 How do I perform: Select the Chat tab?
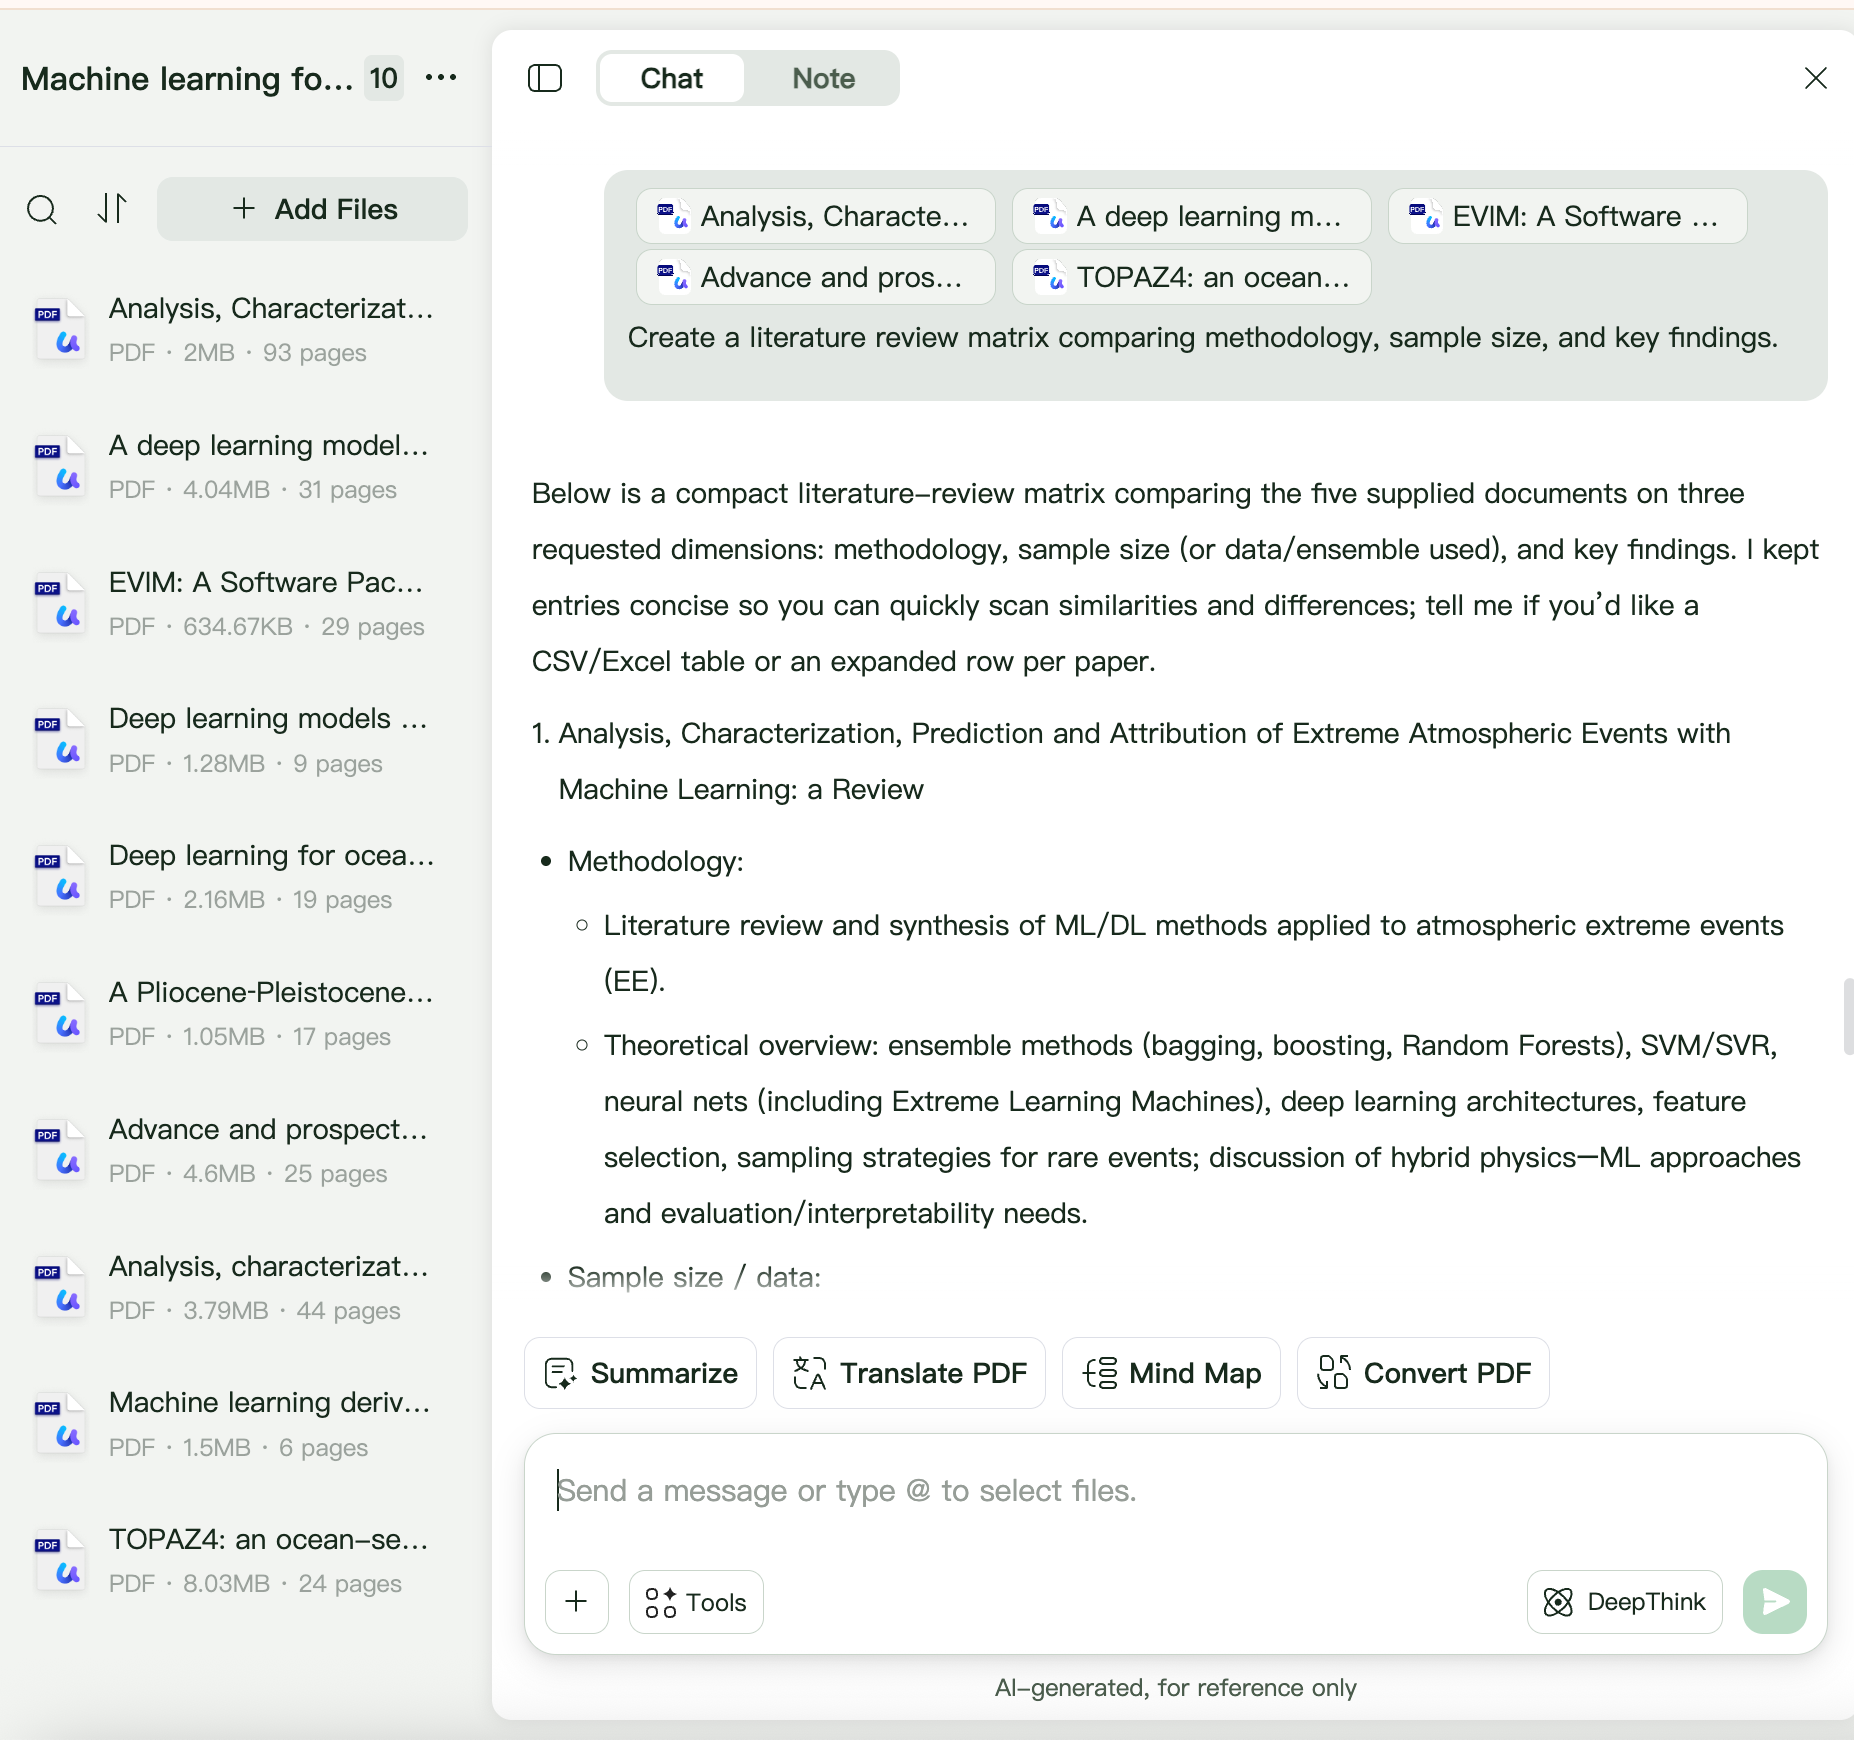point(671,78)
